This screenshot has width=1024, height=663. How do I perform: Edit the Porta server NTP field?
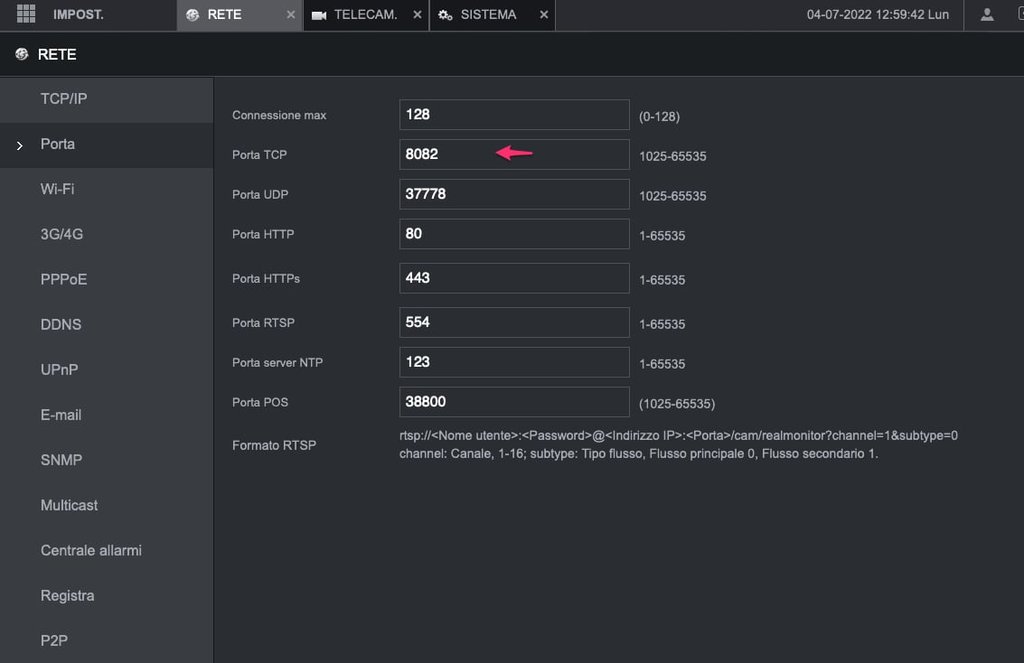(514, 363)
